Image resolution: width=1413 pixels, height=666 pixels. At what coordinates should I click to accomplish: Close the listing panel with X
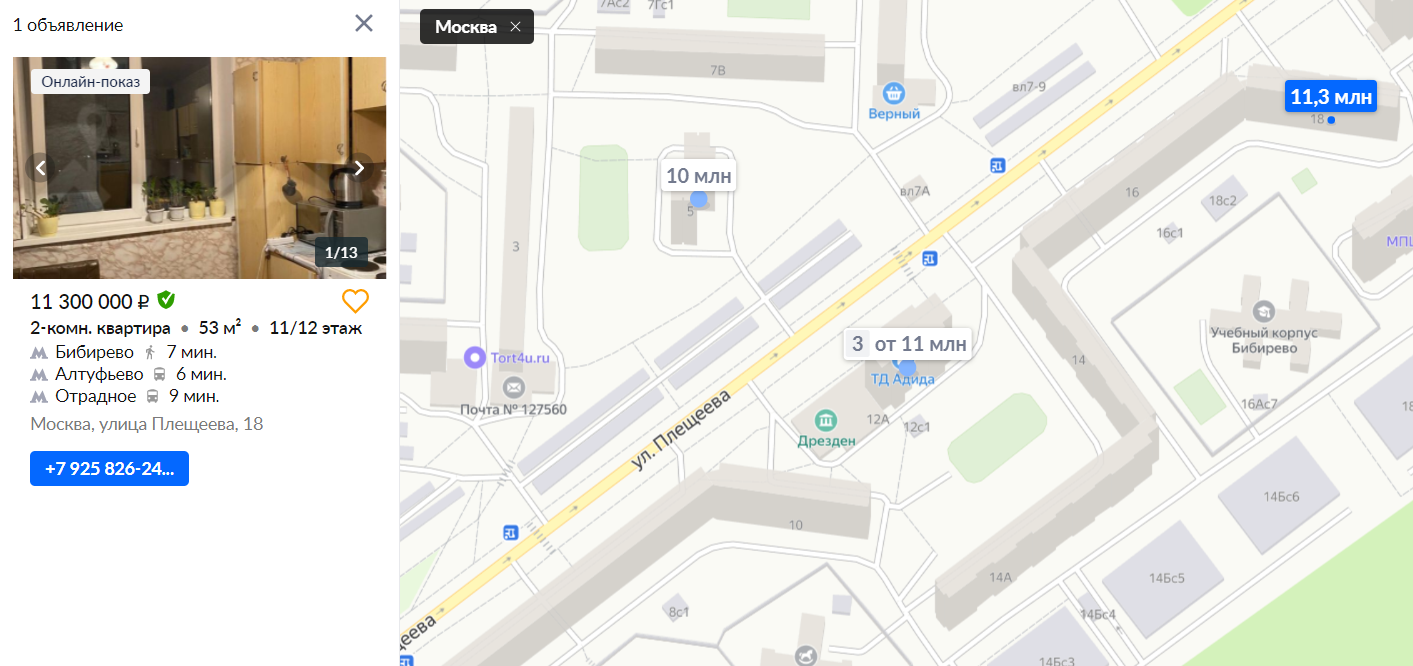coord(364,23)
